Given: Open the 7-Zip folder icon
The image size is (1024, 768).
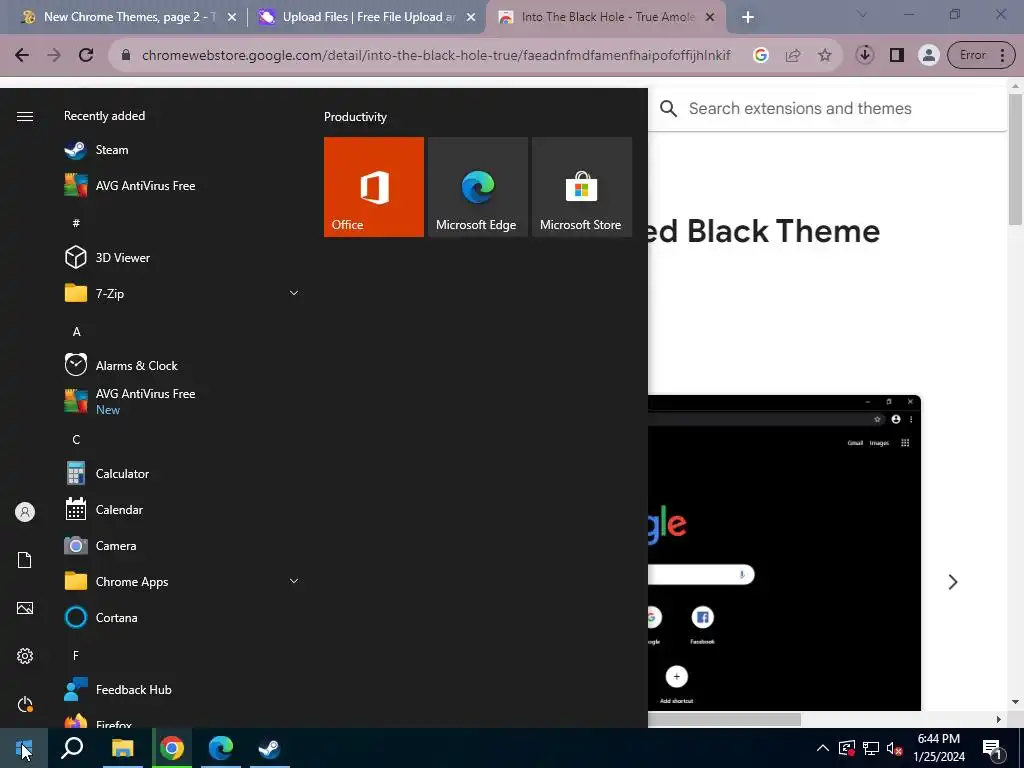Looking at the screenshot, I should [76, 293].
